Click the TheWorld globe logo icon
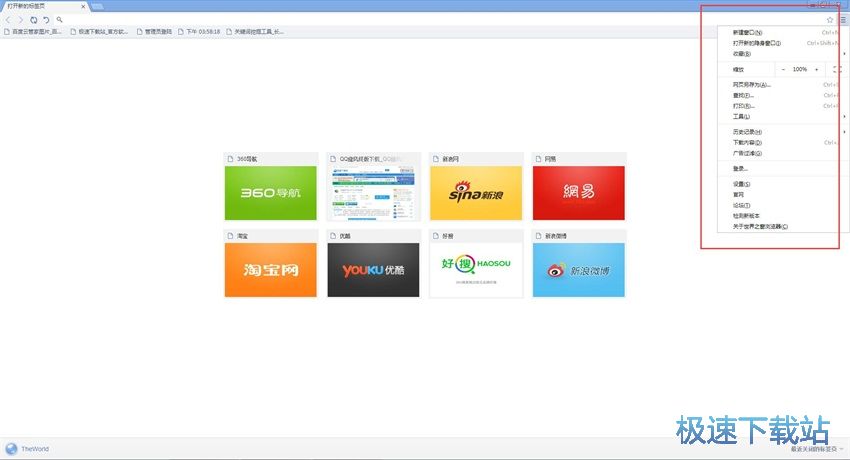 click(x=11, y=449)
